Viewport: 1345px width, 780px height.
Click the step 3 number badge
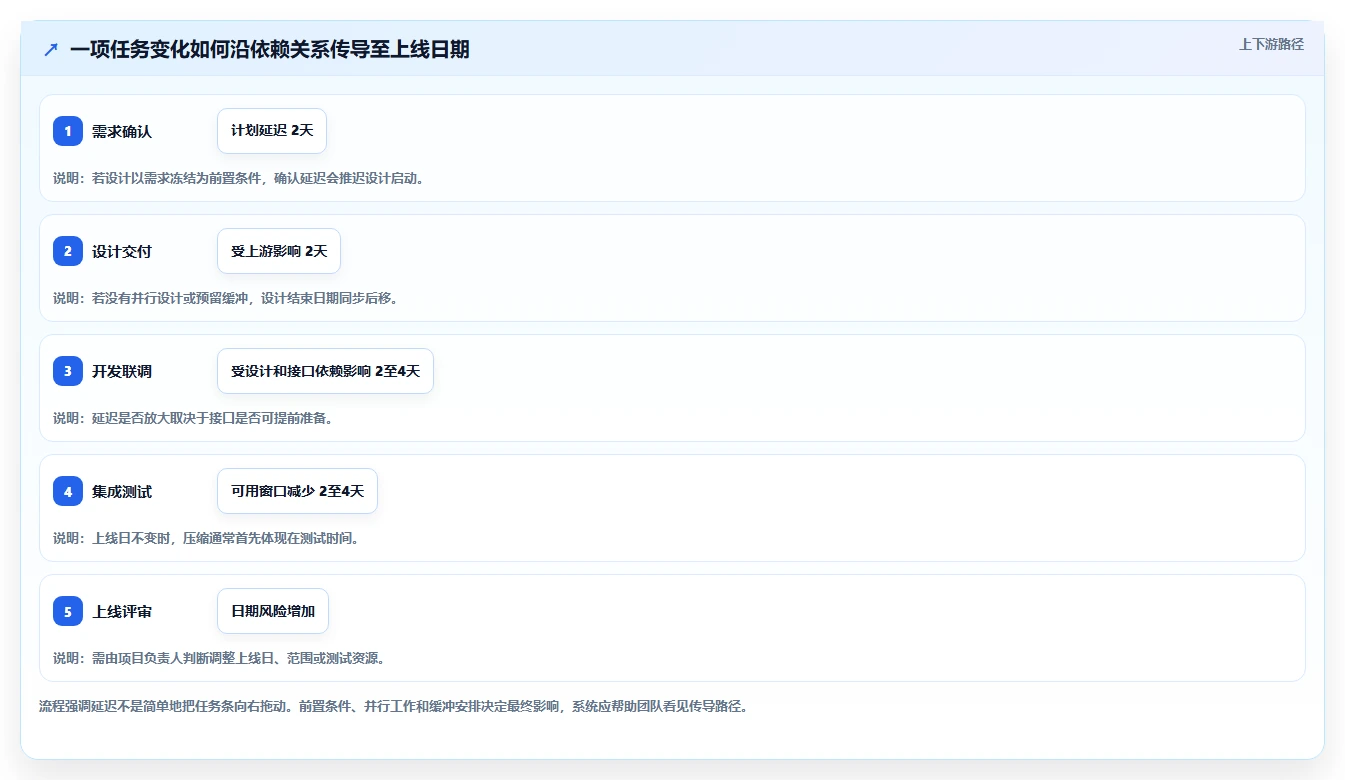coord(68,371)
